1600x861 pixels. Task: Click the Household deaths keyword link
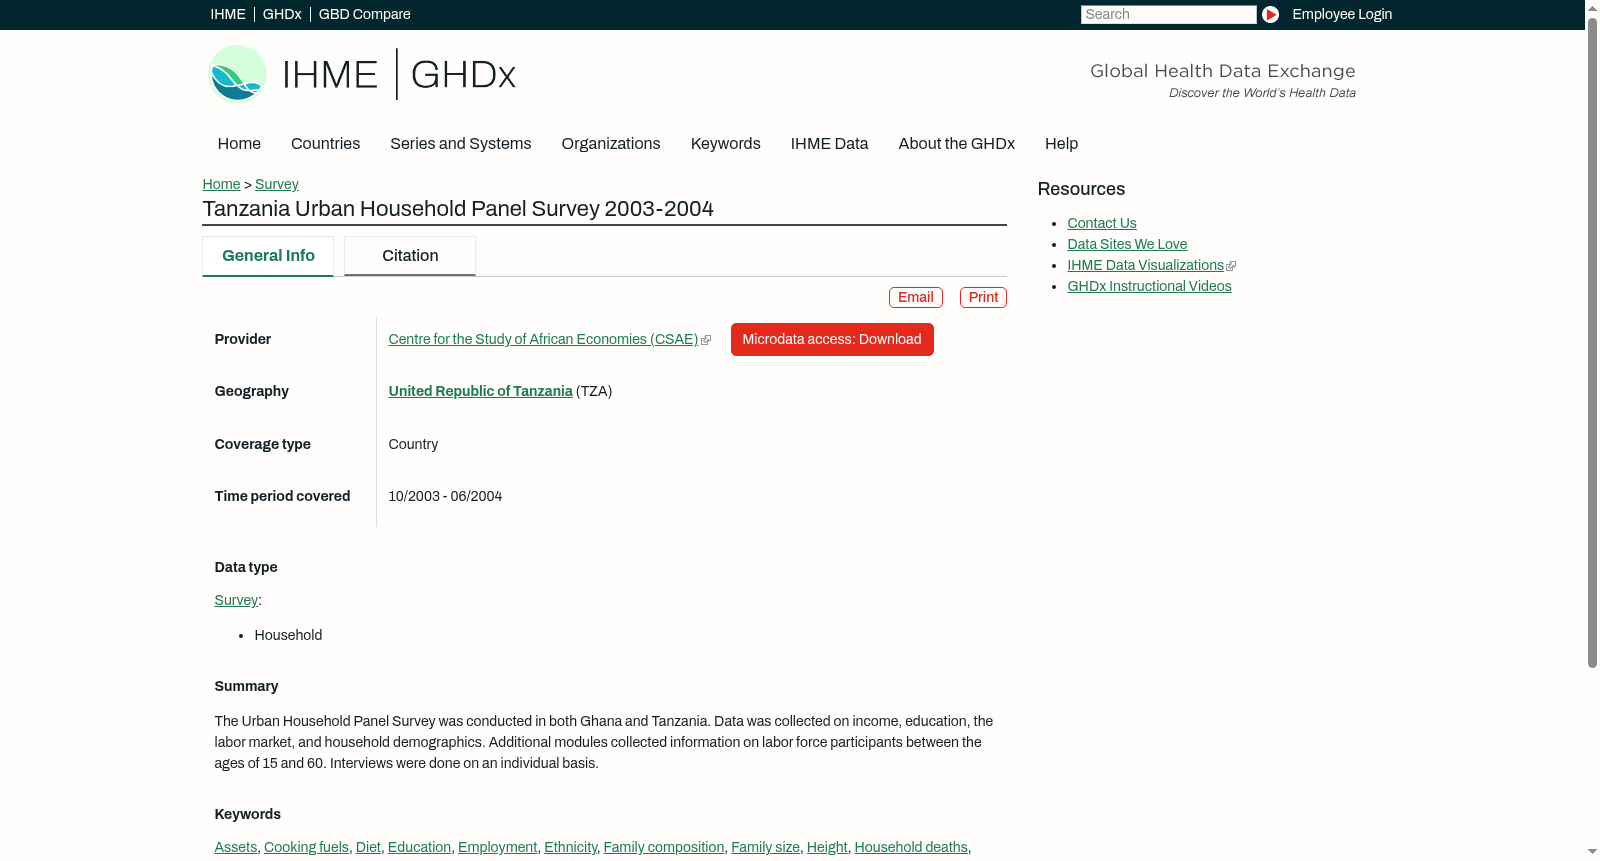[x=911, y=848]
